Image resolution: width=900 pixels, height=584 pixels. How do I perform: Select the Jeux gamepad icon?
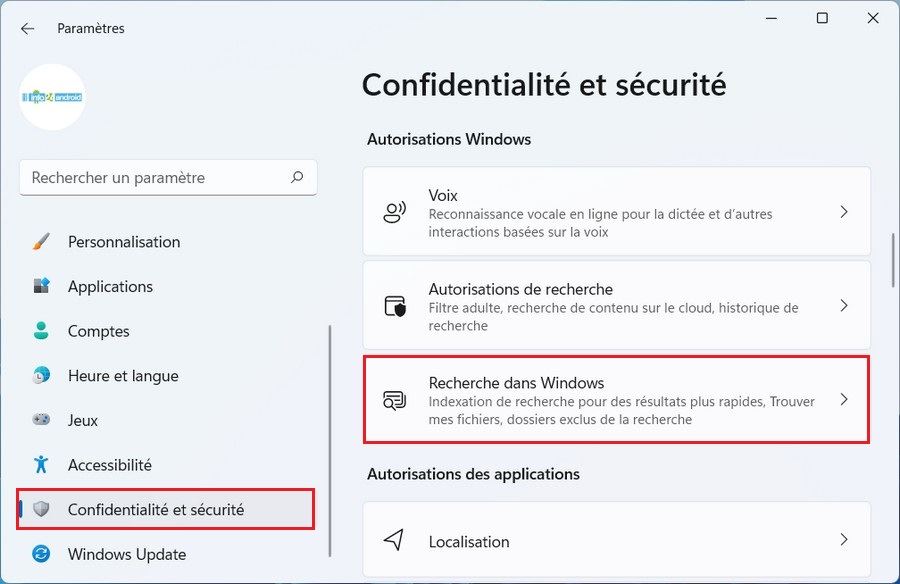[x=39, y=420]
